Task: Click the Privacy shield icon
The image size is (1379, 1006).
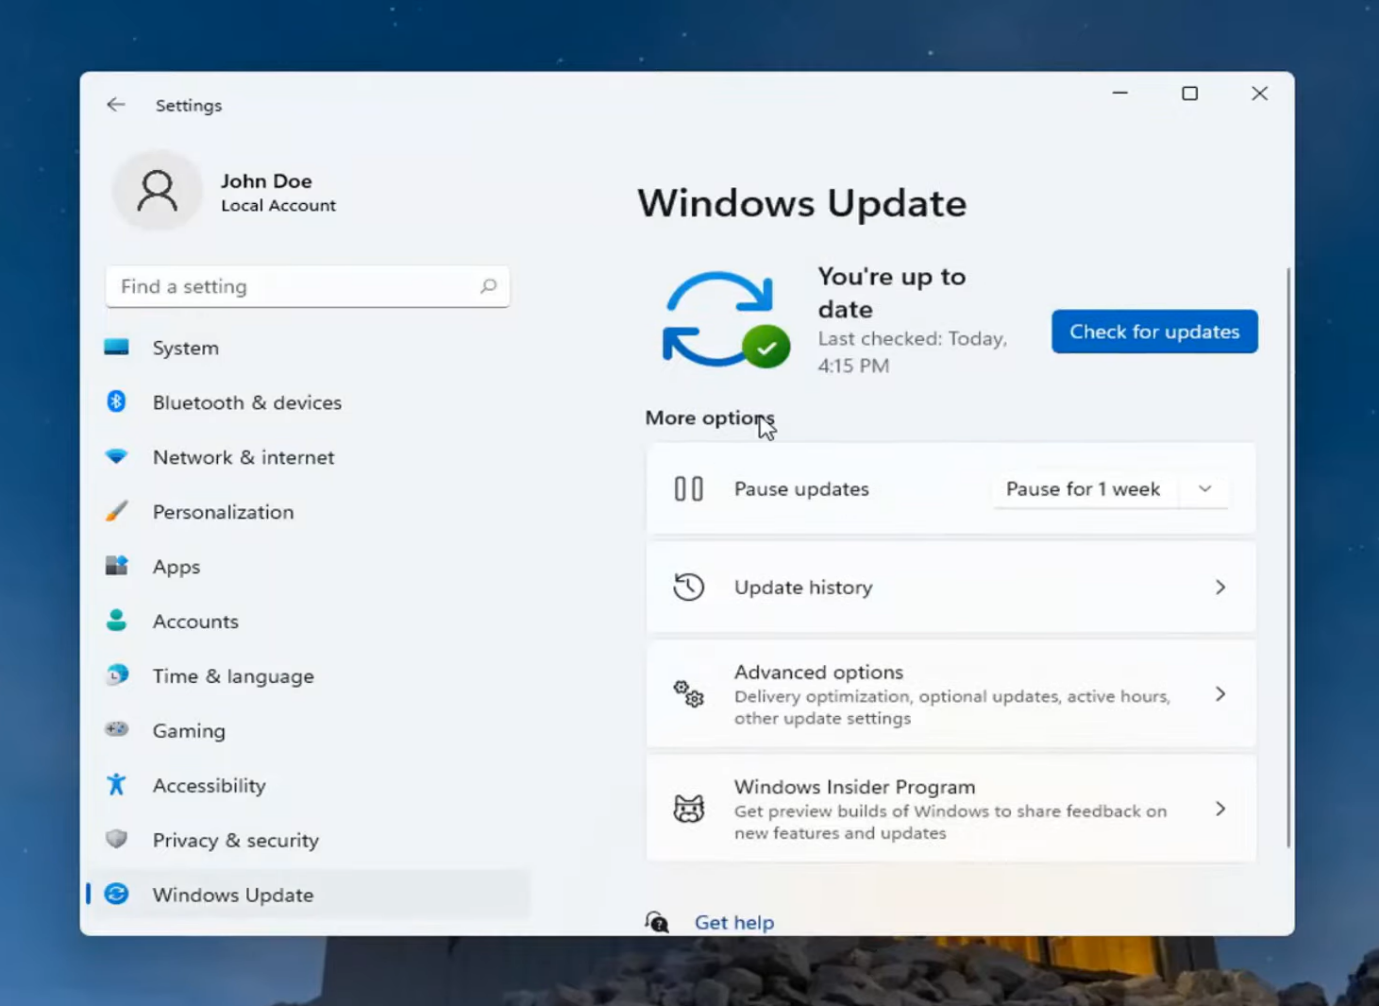Action: [116, 839]
